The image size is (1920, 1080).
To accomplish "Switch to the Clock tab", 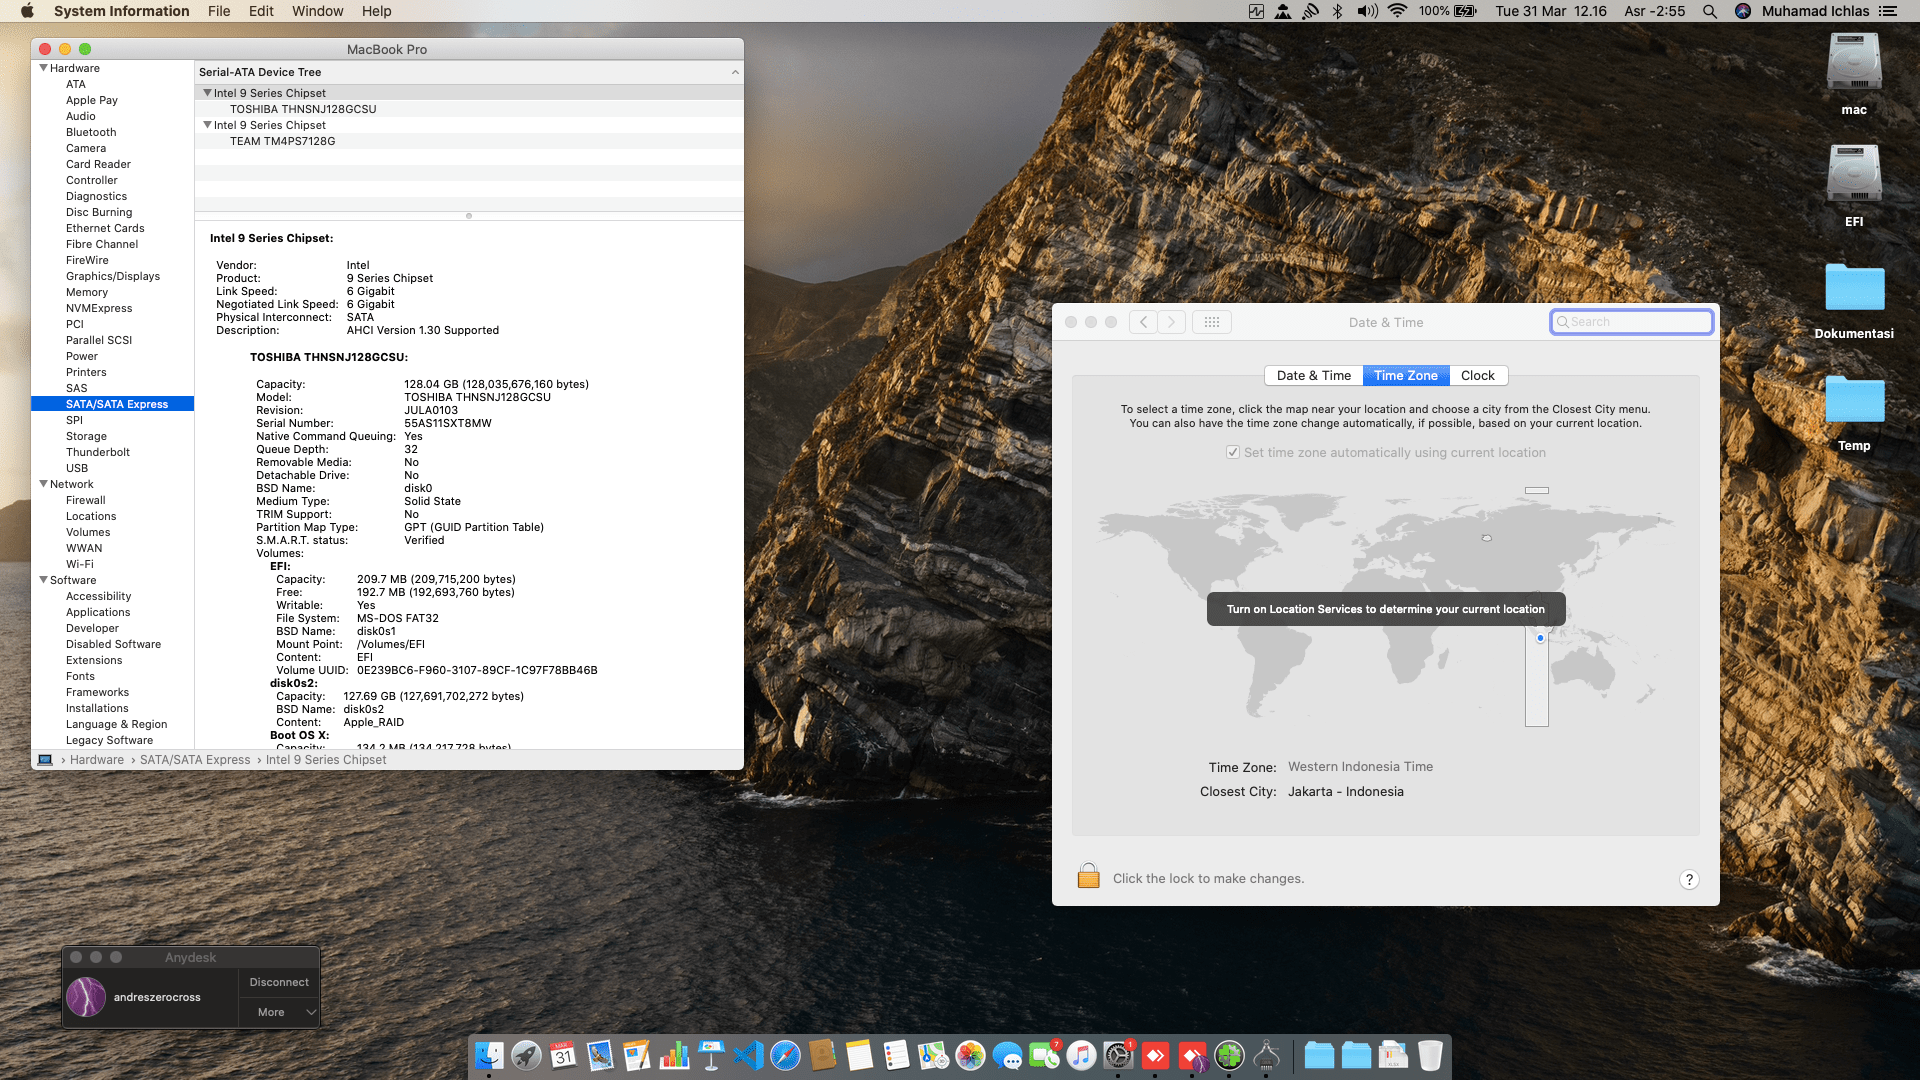I will point(1477,376).
